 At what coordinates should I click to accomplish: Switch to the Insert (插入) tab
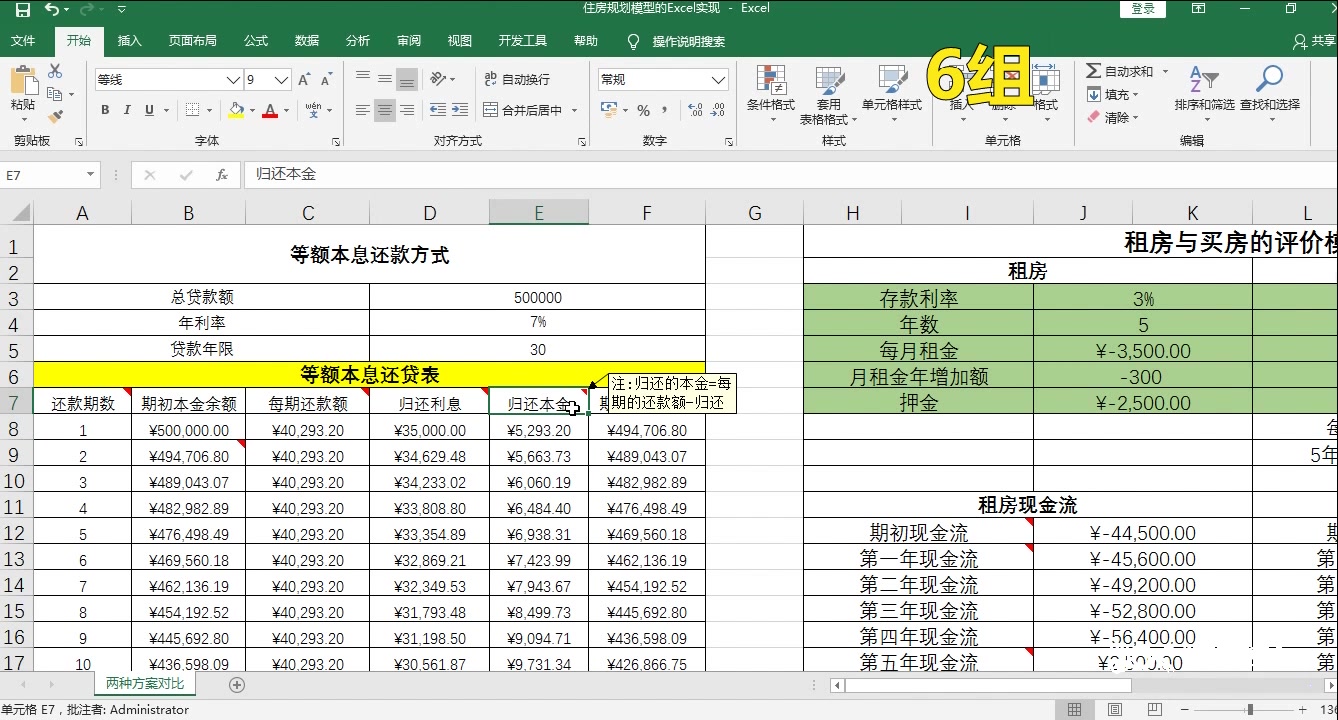pyautogui.click(x=129, y=41)
